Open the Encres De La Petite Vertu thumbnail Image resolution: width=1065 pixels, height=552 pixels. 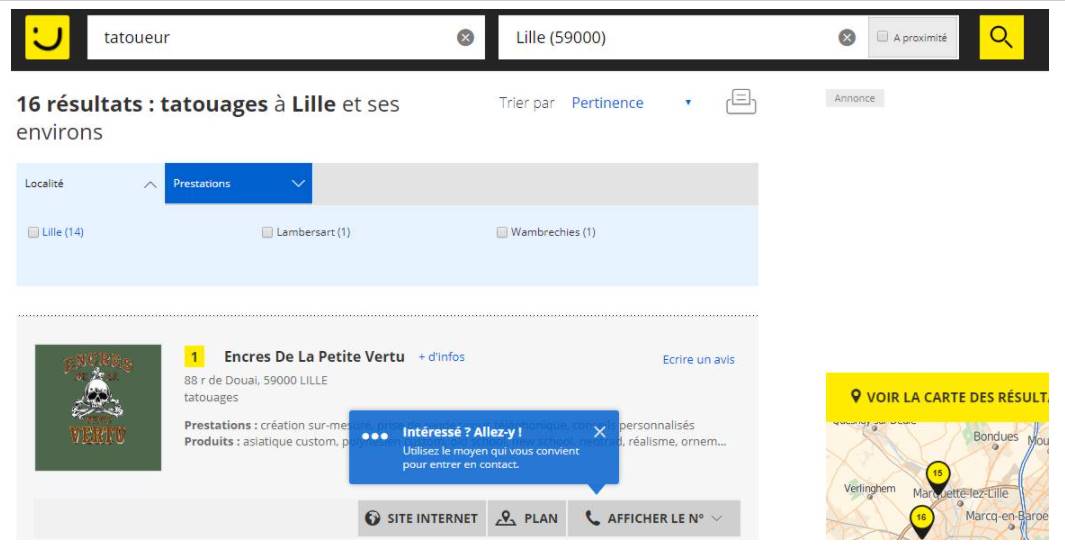click(x=98, y=407)
